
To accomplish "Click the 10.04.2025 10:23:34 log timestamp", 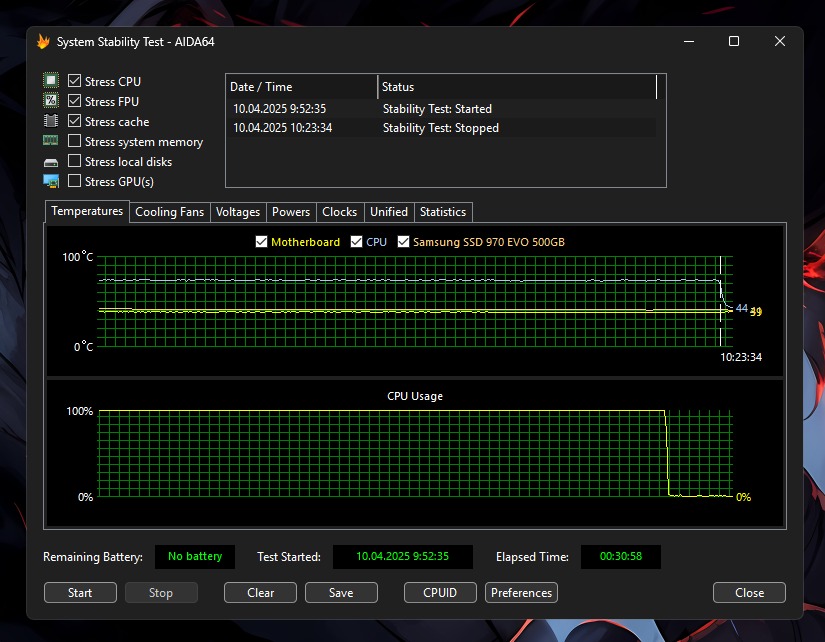I will 283,128.
